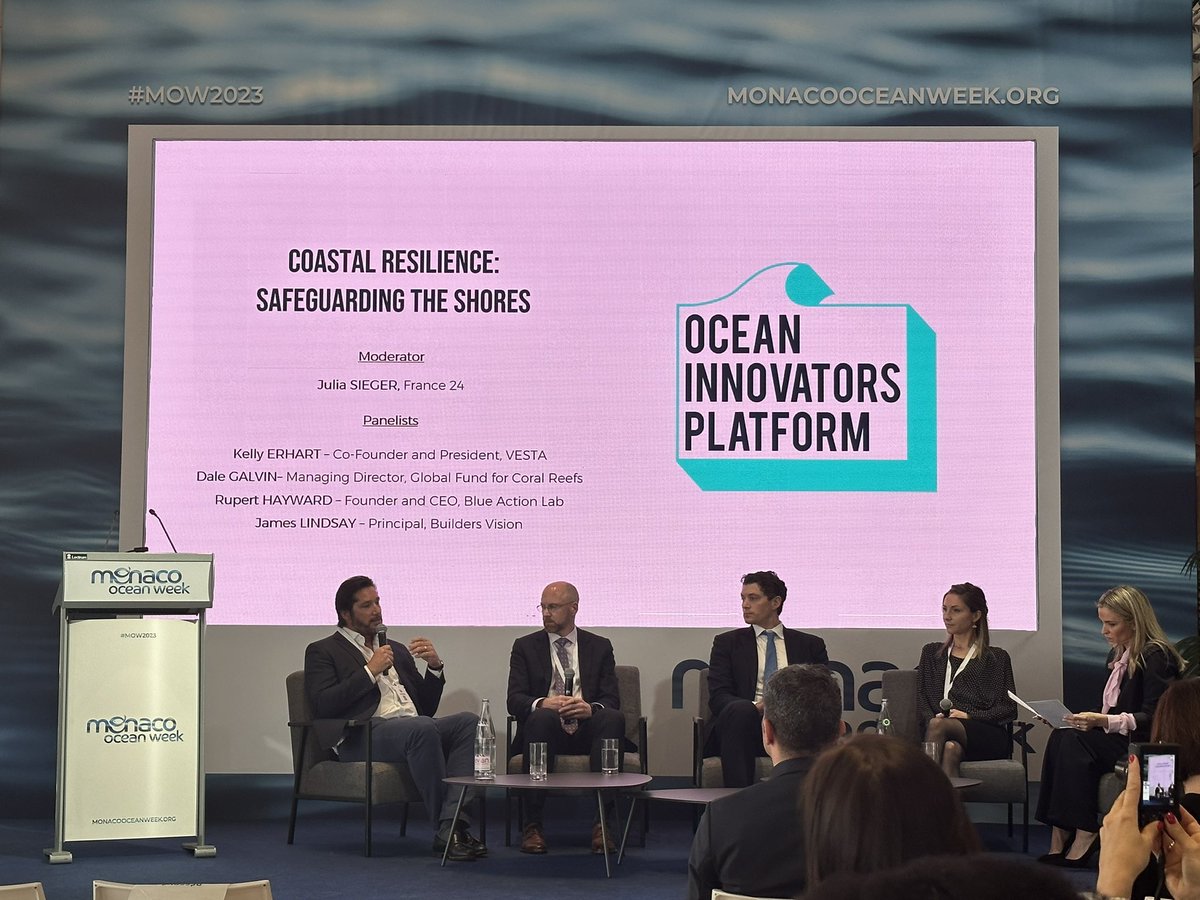This screenshot has height=900, width=1200.
Task: Click the MONACOOCEANWEEK.ORG text on the backdrop
Action: pyautogui.click(x=893, y=96)
